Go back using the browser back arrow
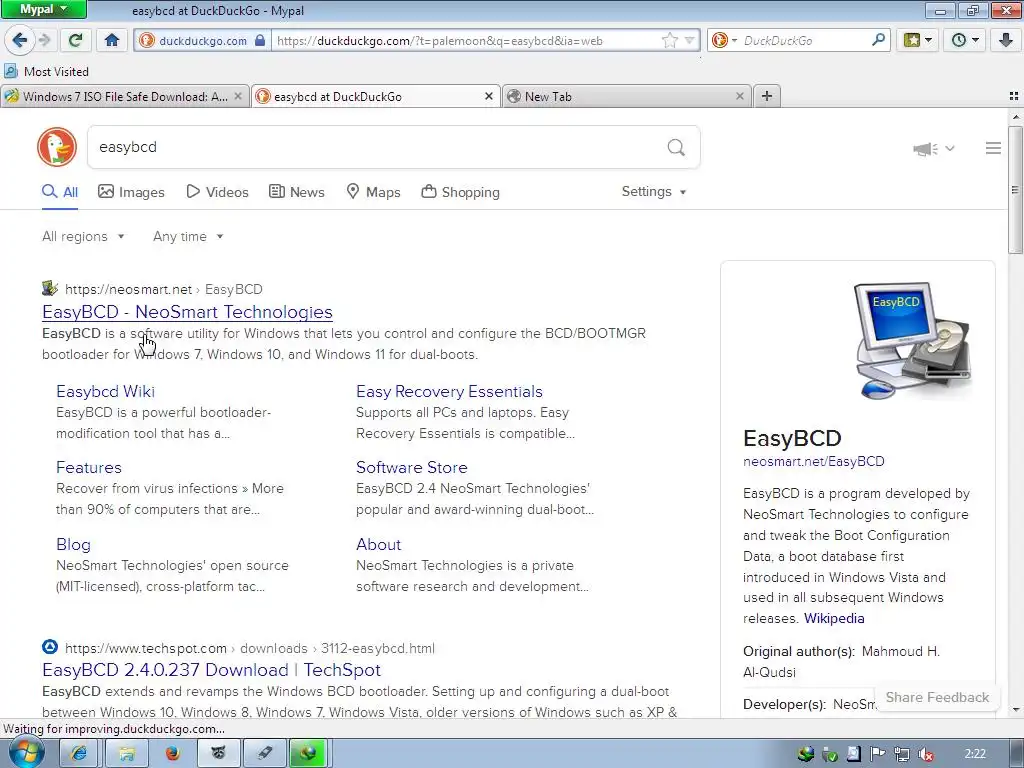Screen dimensions: 1024x768 tap(20, 40)
